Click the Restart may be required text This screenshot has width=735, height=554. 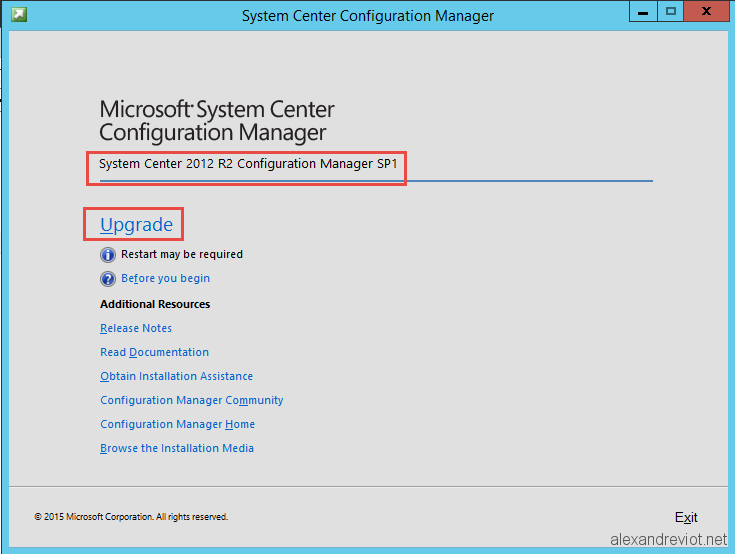pyautogui.click(x=182, y=254)
